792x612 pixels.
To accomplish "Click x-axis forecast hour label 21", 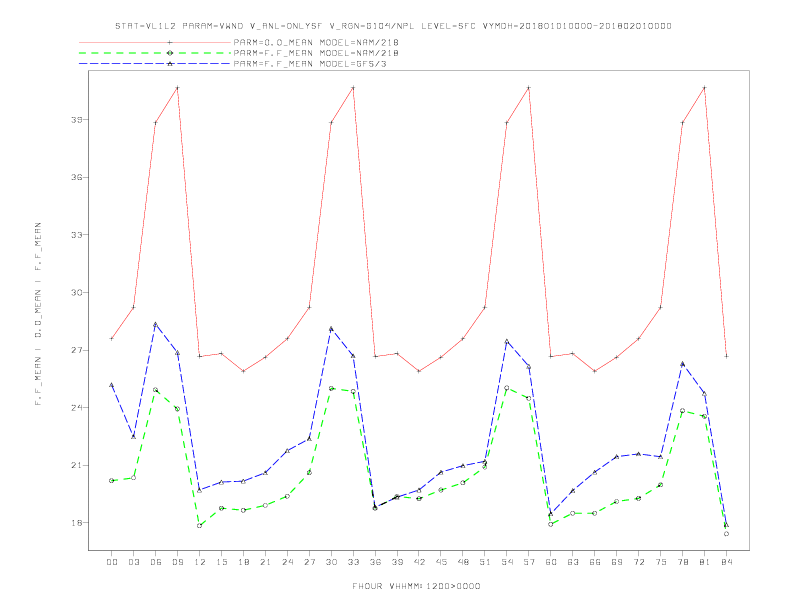I will 265,562.
